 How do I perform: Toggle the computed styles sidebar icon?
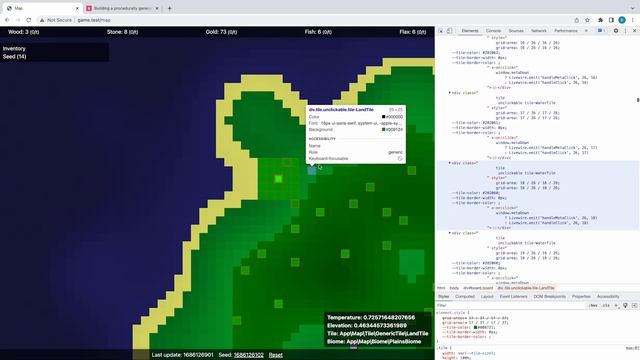pyautogui.click(x=634, y=305)
